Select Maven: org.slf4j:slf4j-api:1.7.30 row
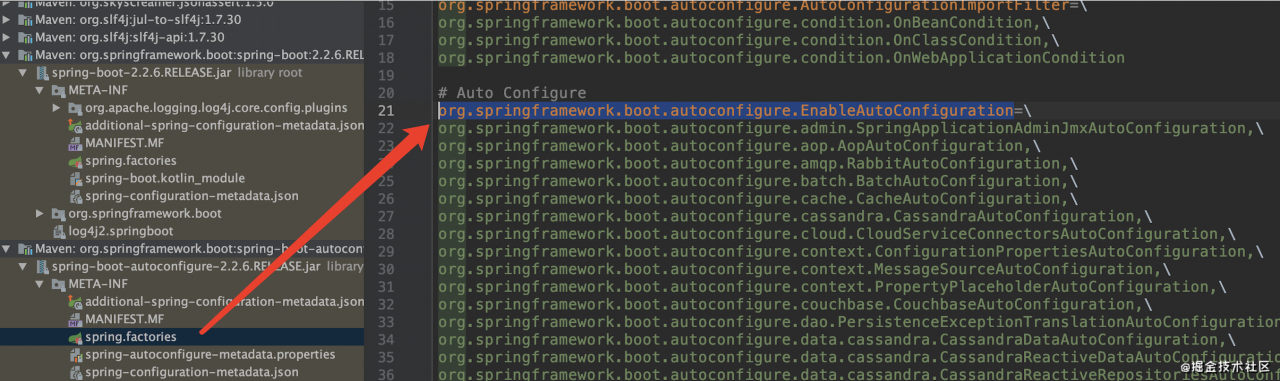 [182, 37]
